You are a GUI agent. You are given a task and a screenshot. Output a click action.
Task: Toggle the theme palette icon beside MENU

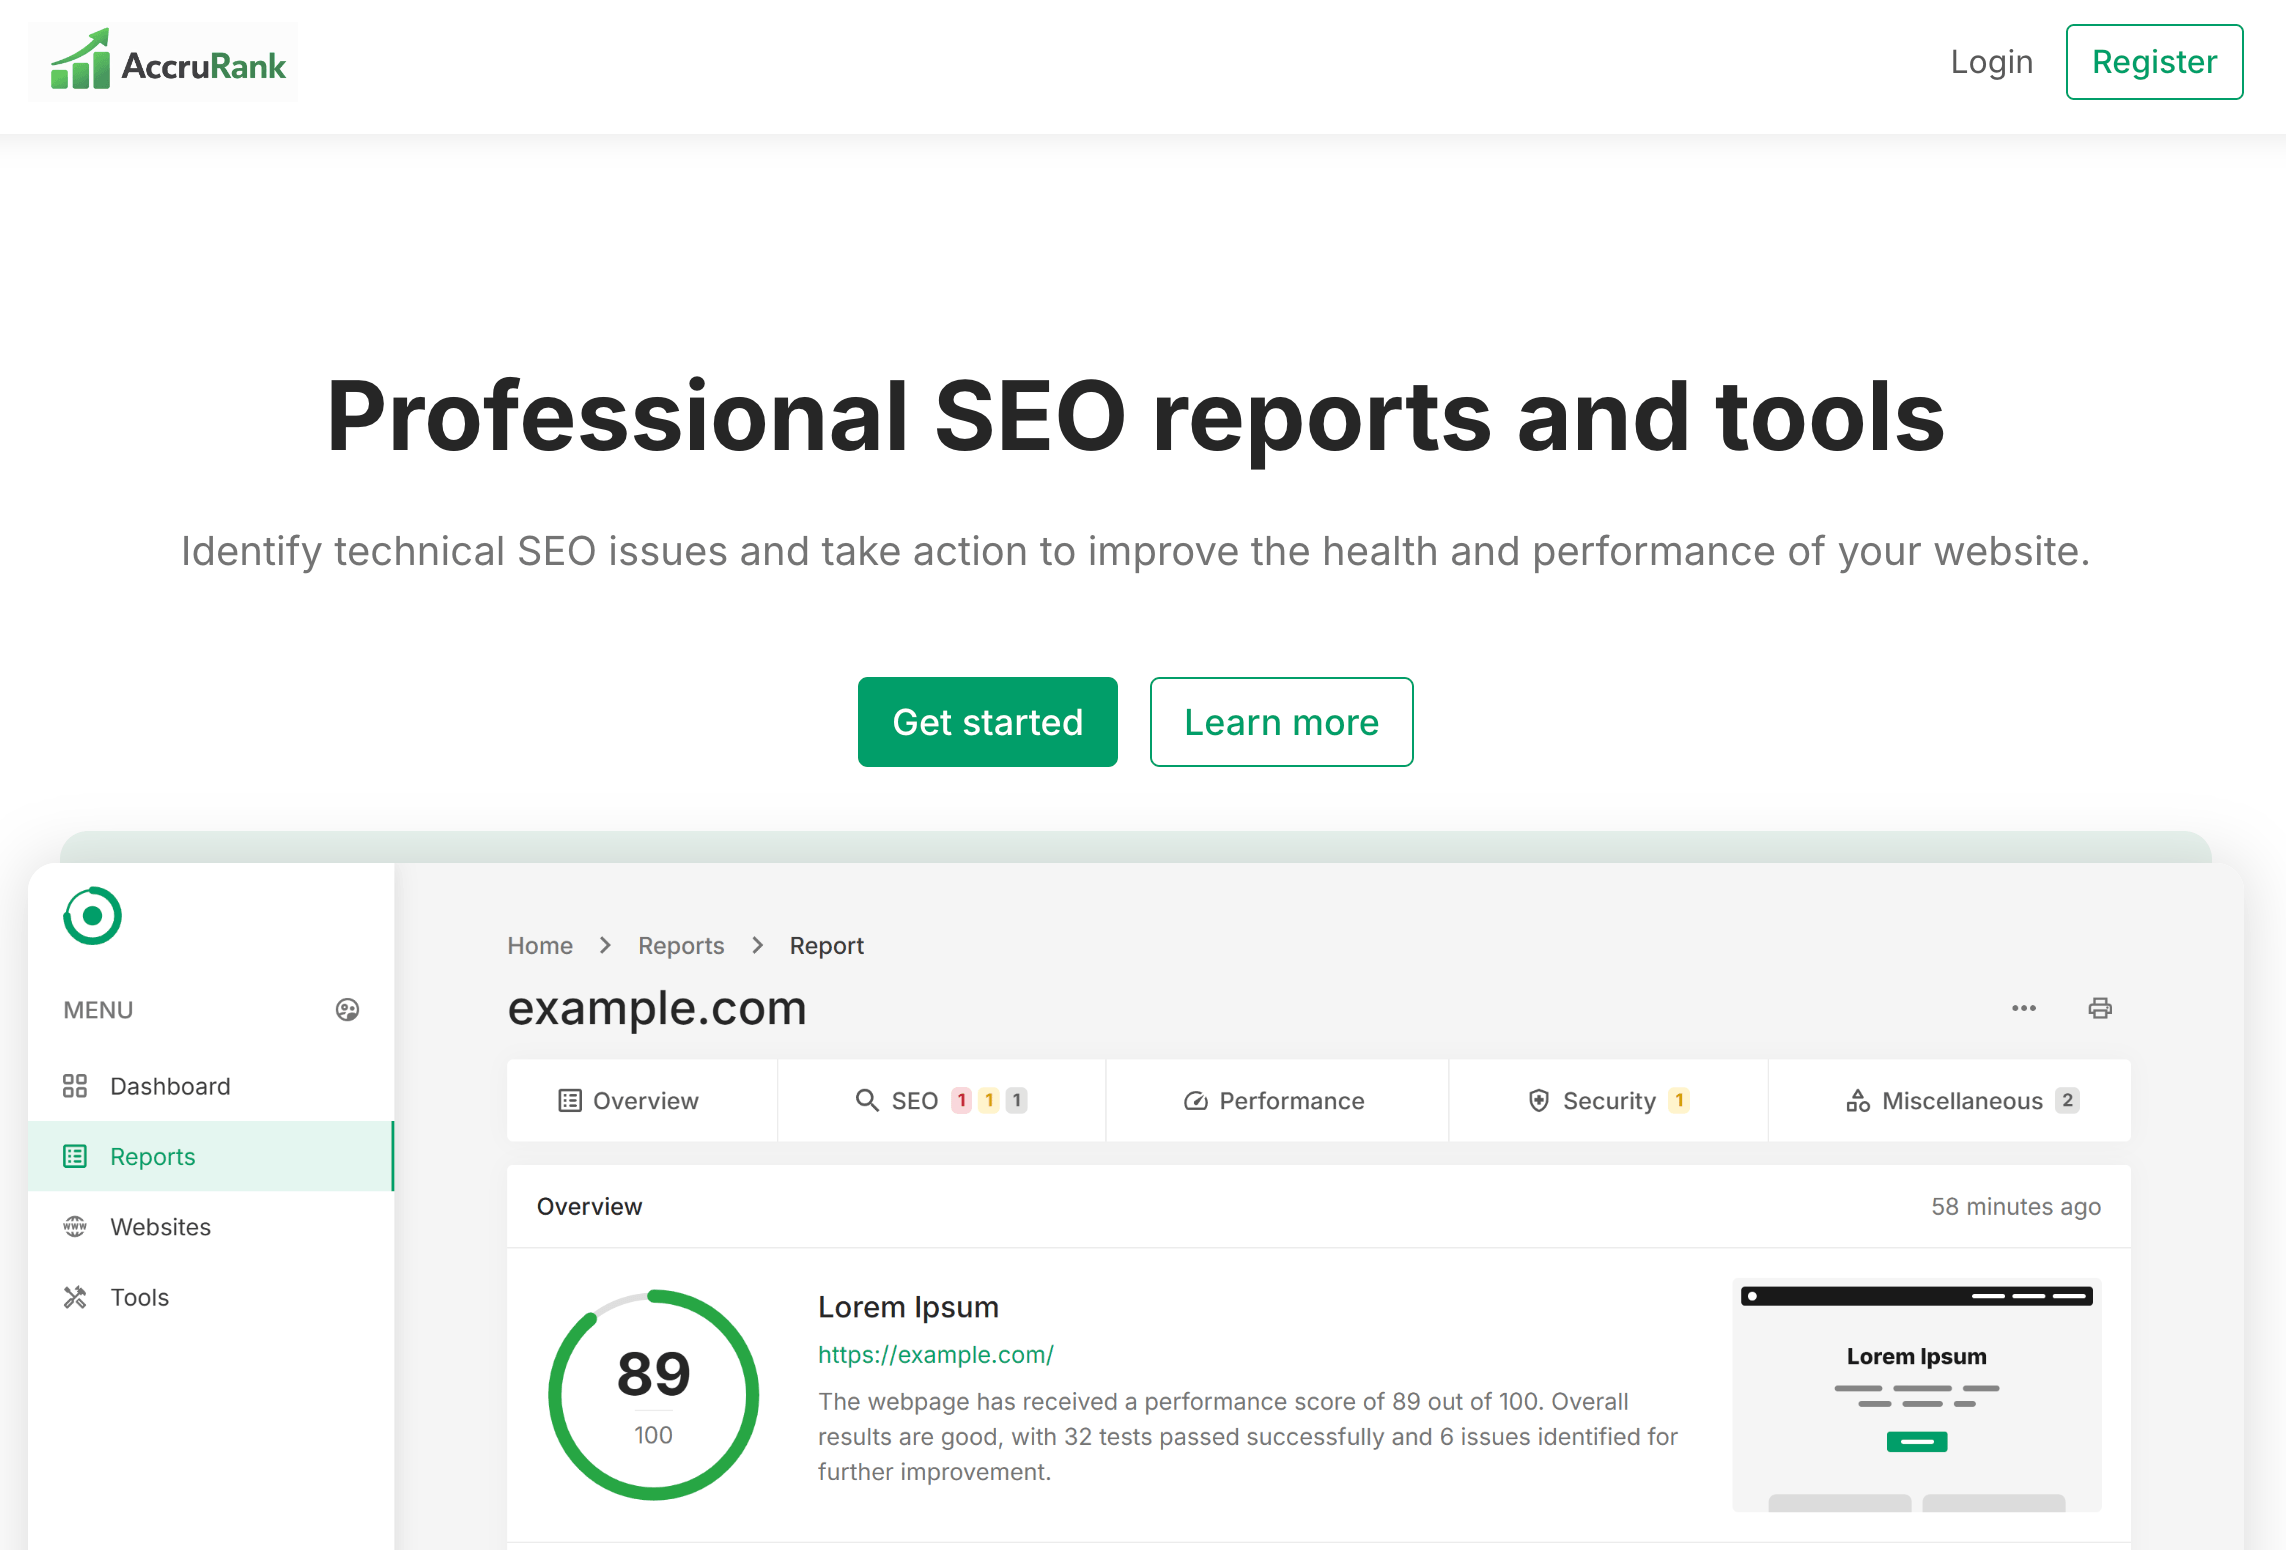[x=347, y=1010]
